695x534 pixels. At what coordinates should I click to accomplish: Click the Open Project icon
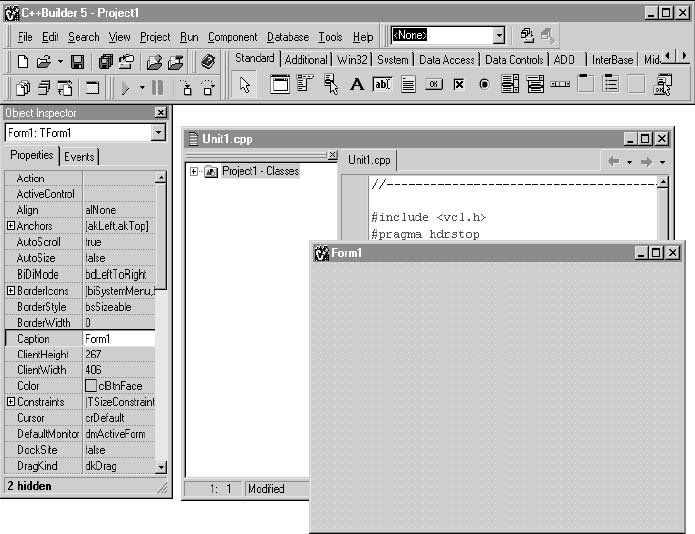click(x=126, y=62)
